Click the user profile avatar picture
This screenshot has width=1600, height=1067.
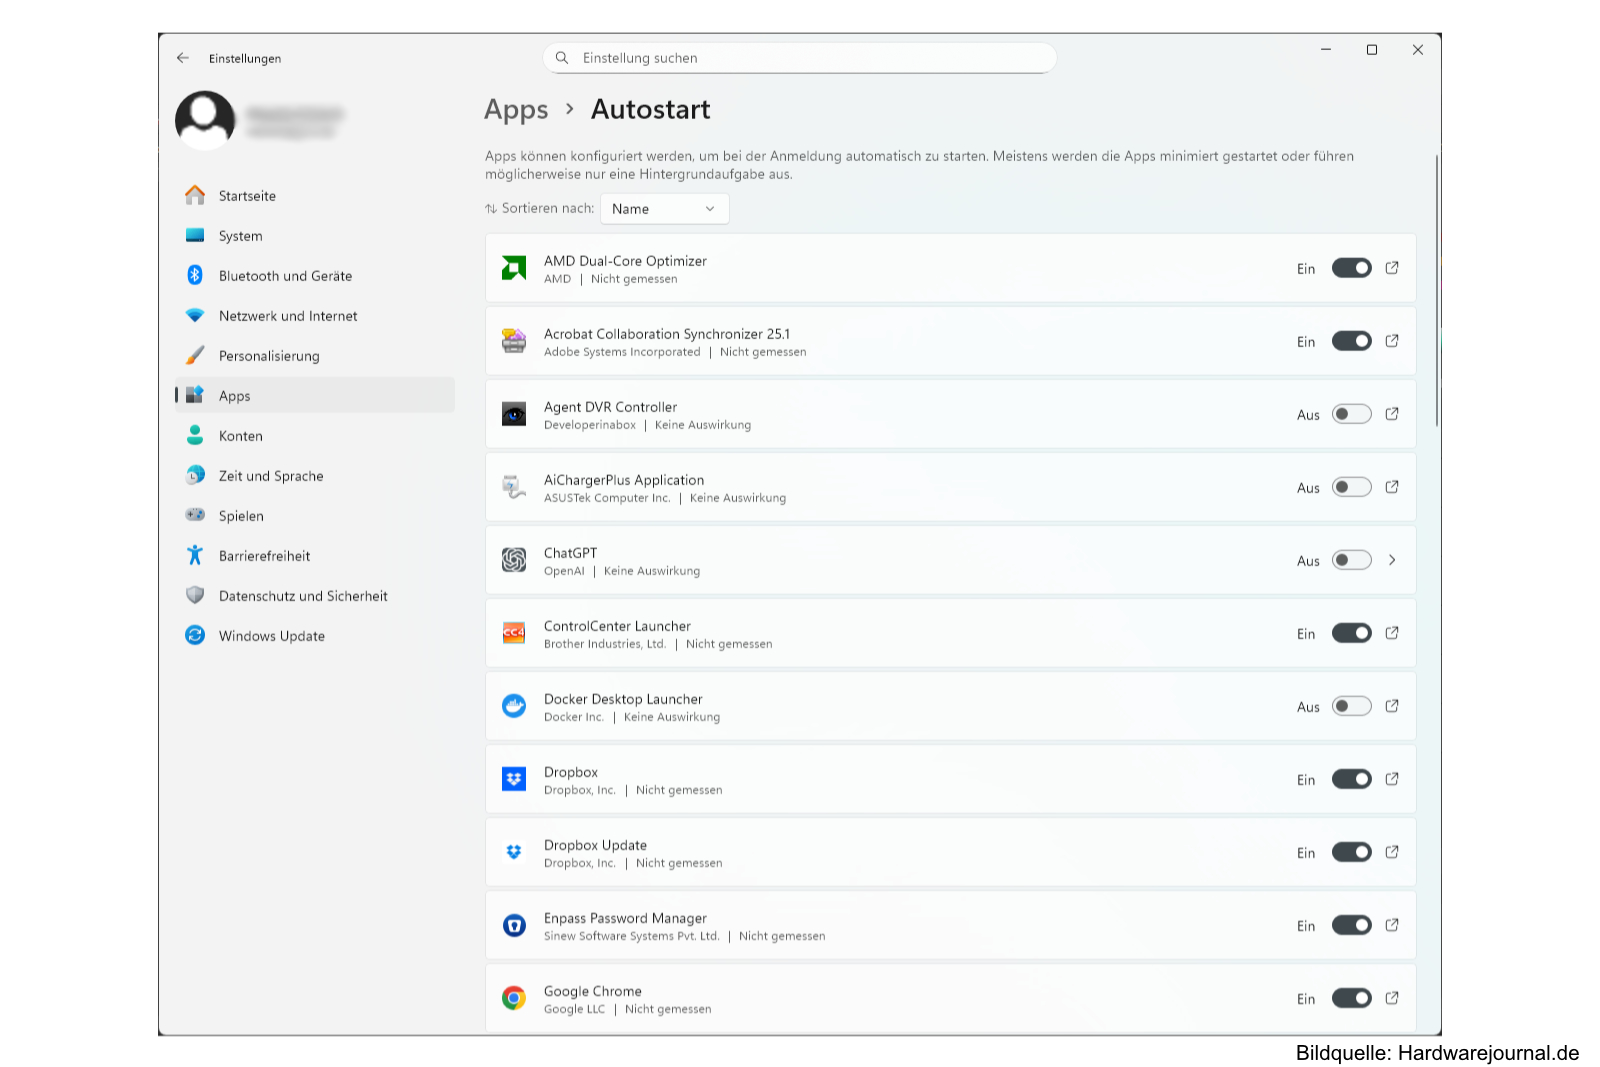205,120
